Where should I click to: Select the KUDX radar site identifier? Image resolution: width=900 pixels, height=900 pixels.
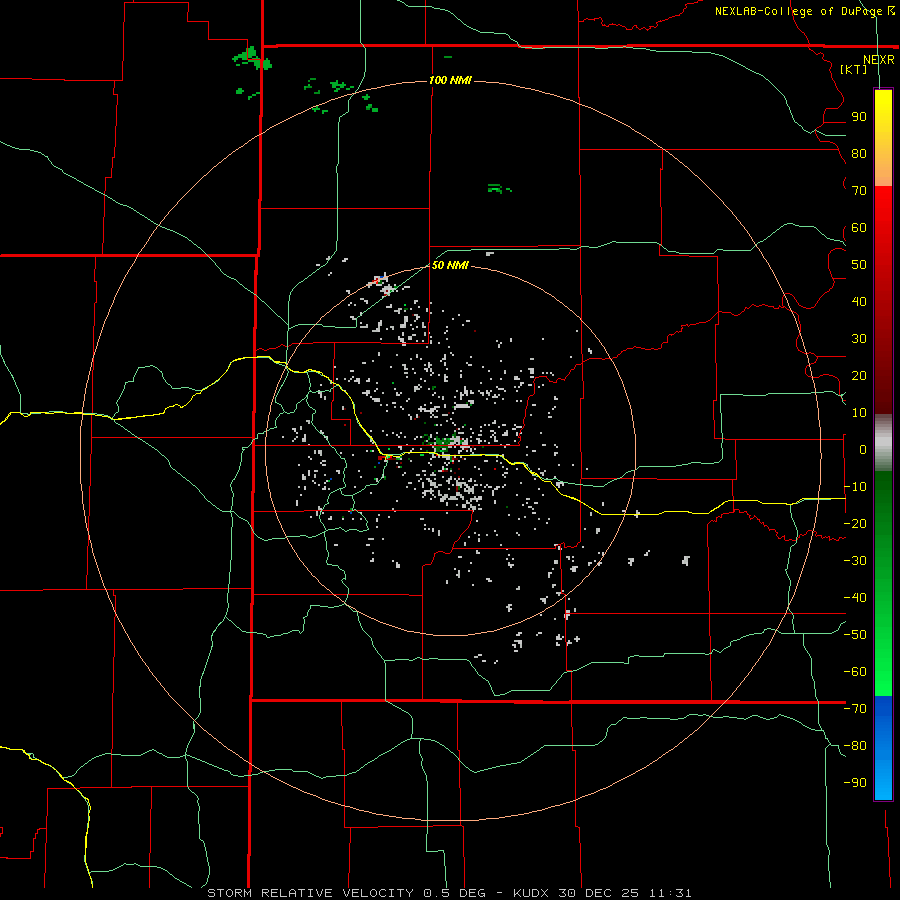[x=531, y=893]
